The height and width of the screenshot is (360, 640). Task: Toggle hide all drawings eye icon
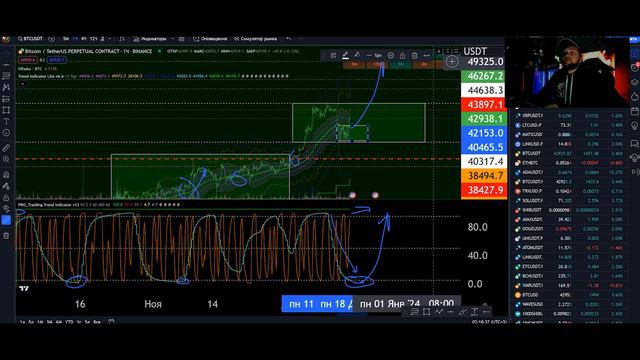6,209
